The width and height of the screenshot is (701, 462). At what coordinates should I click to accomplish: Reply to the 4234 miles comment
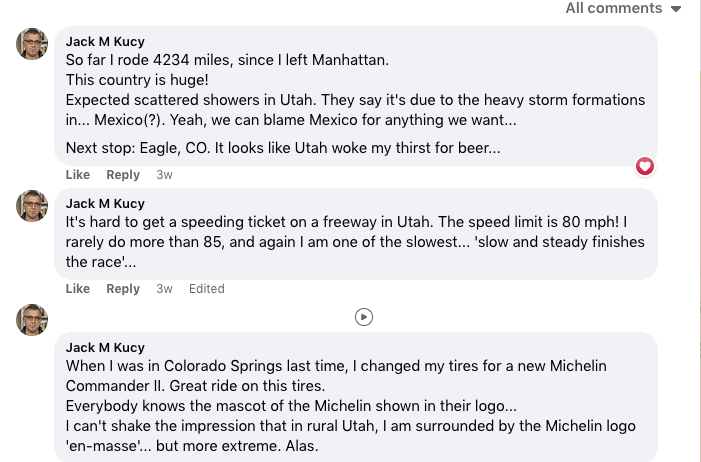click(123, 175)
